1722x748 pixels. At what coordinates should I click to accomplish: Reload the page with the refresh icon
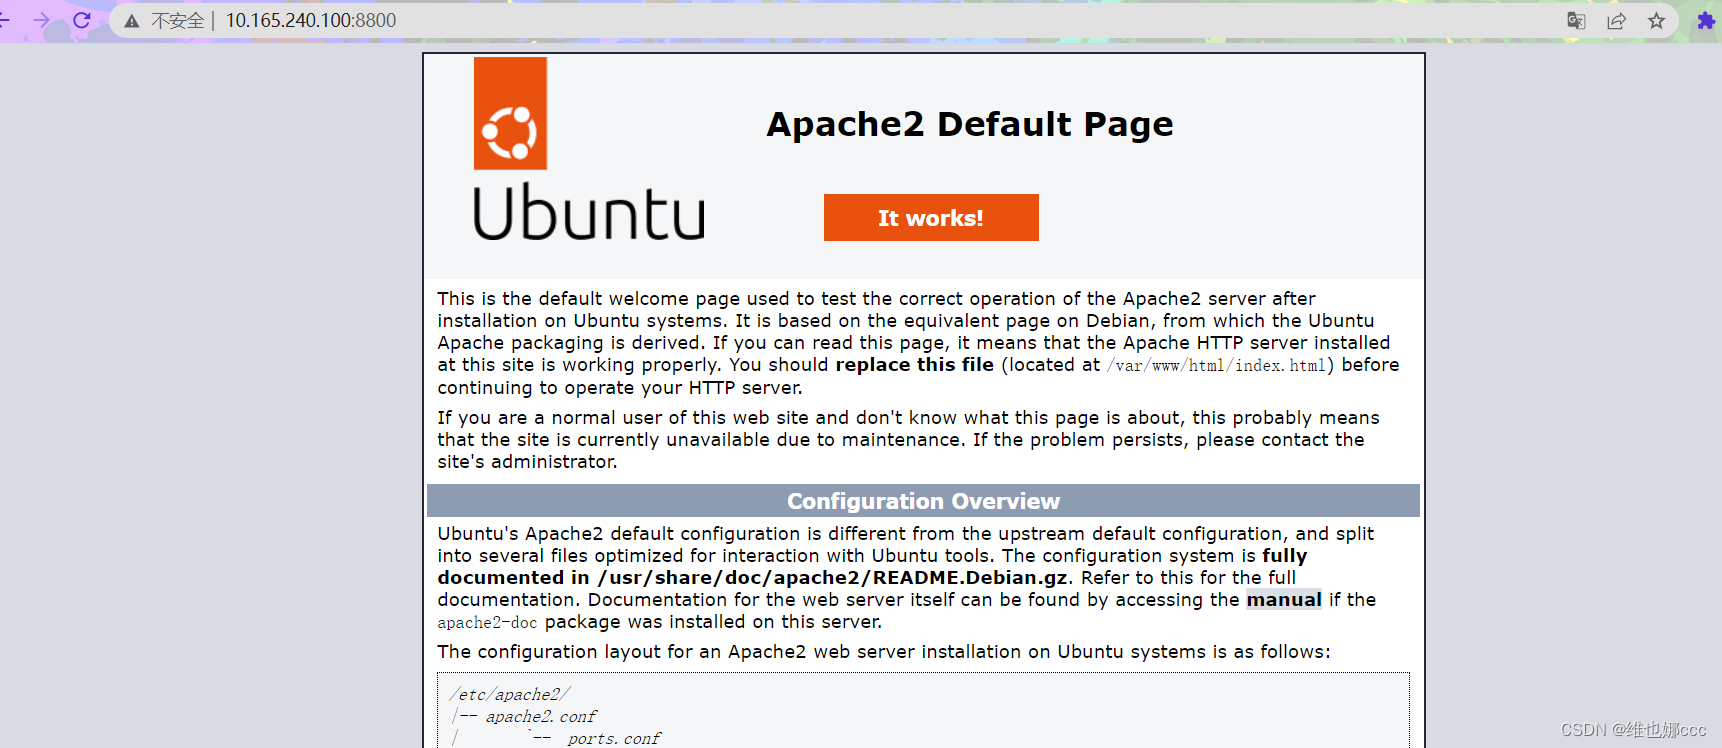82,20
